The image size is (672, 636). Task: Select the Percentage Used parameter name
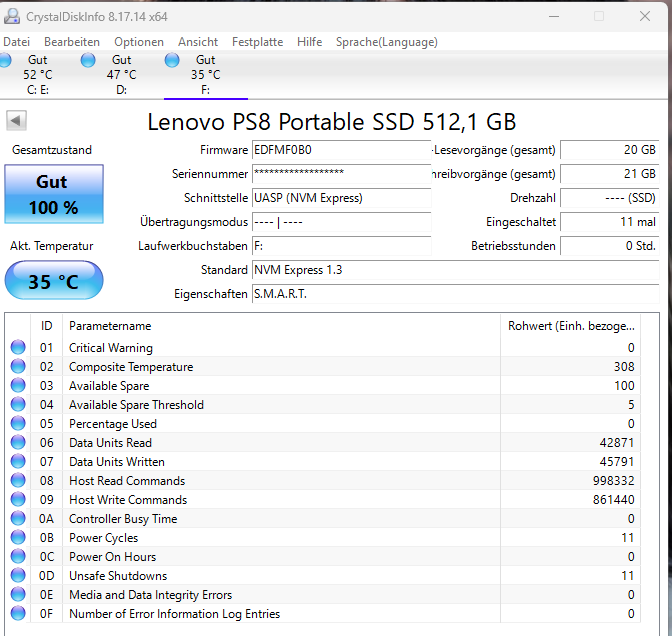coord(113,424)
